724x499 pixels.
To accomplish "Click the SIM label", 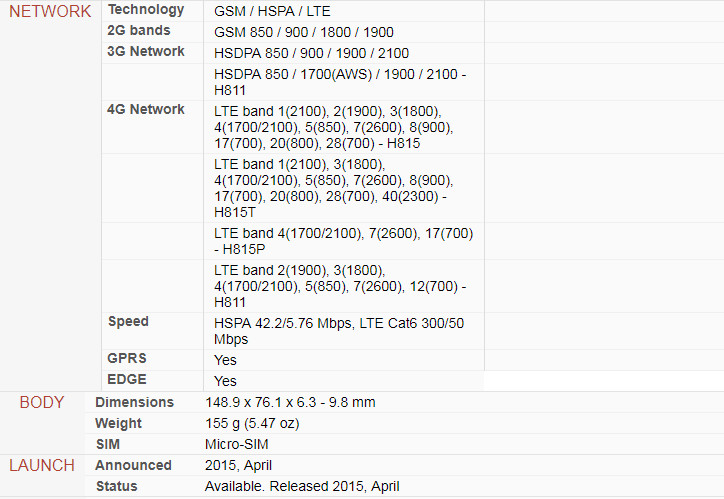I will click(x=108, y=444).
